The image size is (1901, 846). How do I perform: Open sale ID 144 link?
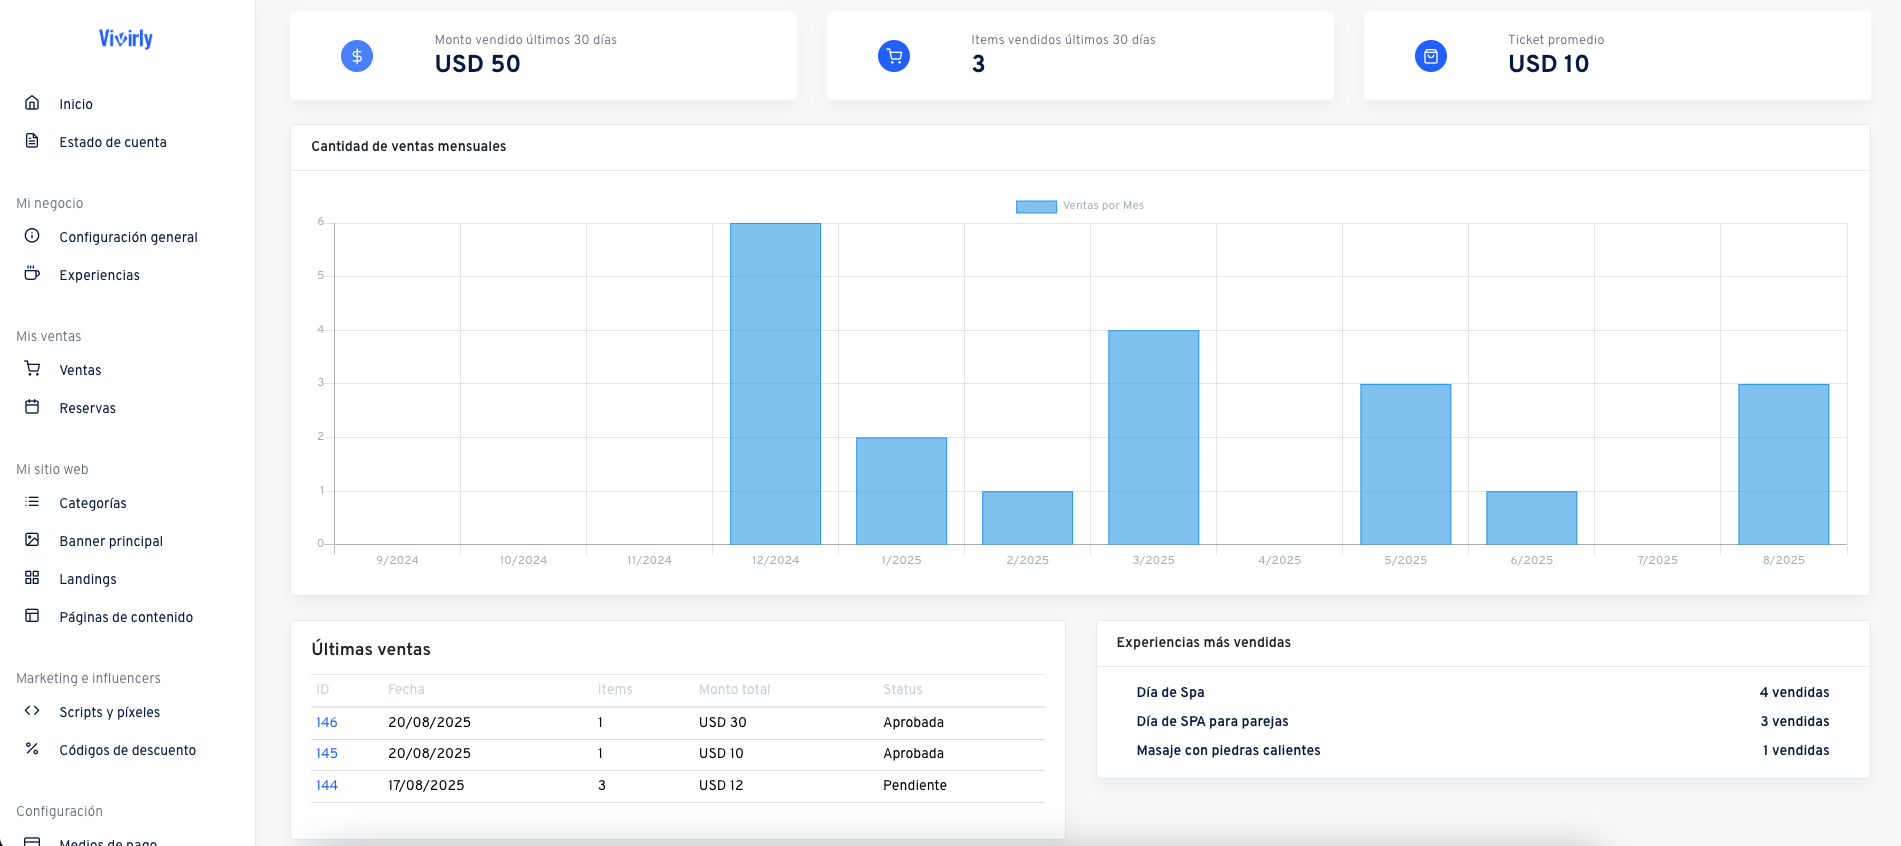click(327, 785)
